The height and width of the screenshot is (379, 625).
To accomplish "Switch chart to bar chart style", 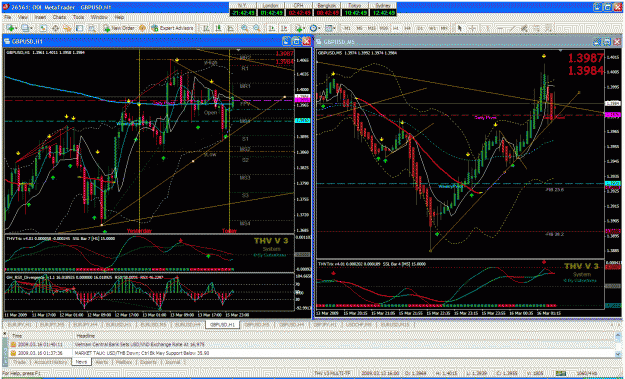I will (206, 28).
